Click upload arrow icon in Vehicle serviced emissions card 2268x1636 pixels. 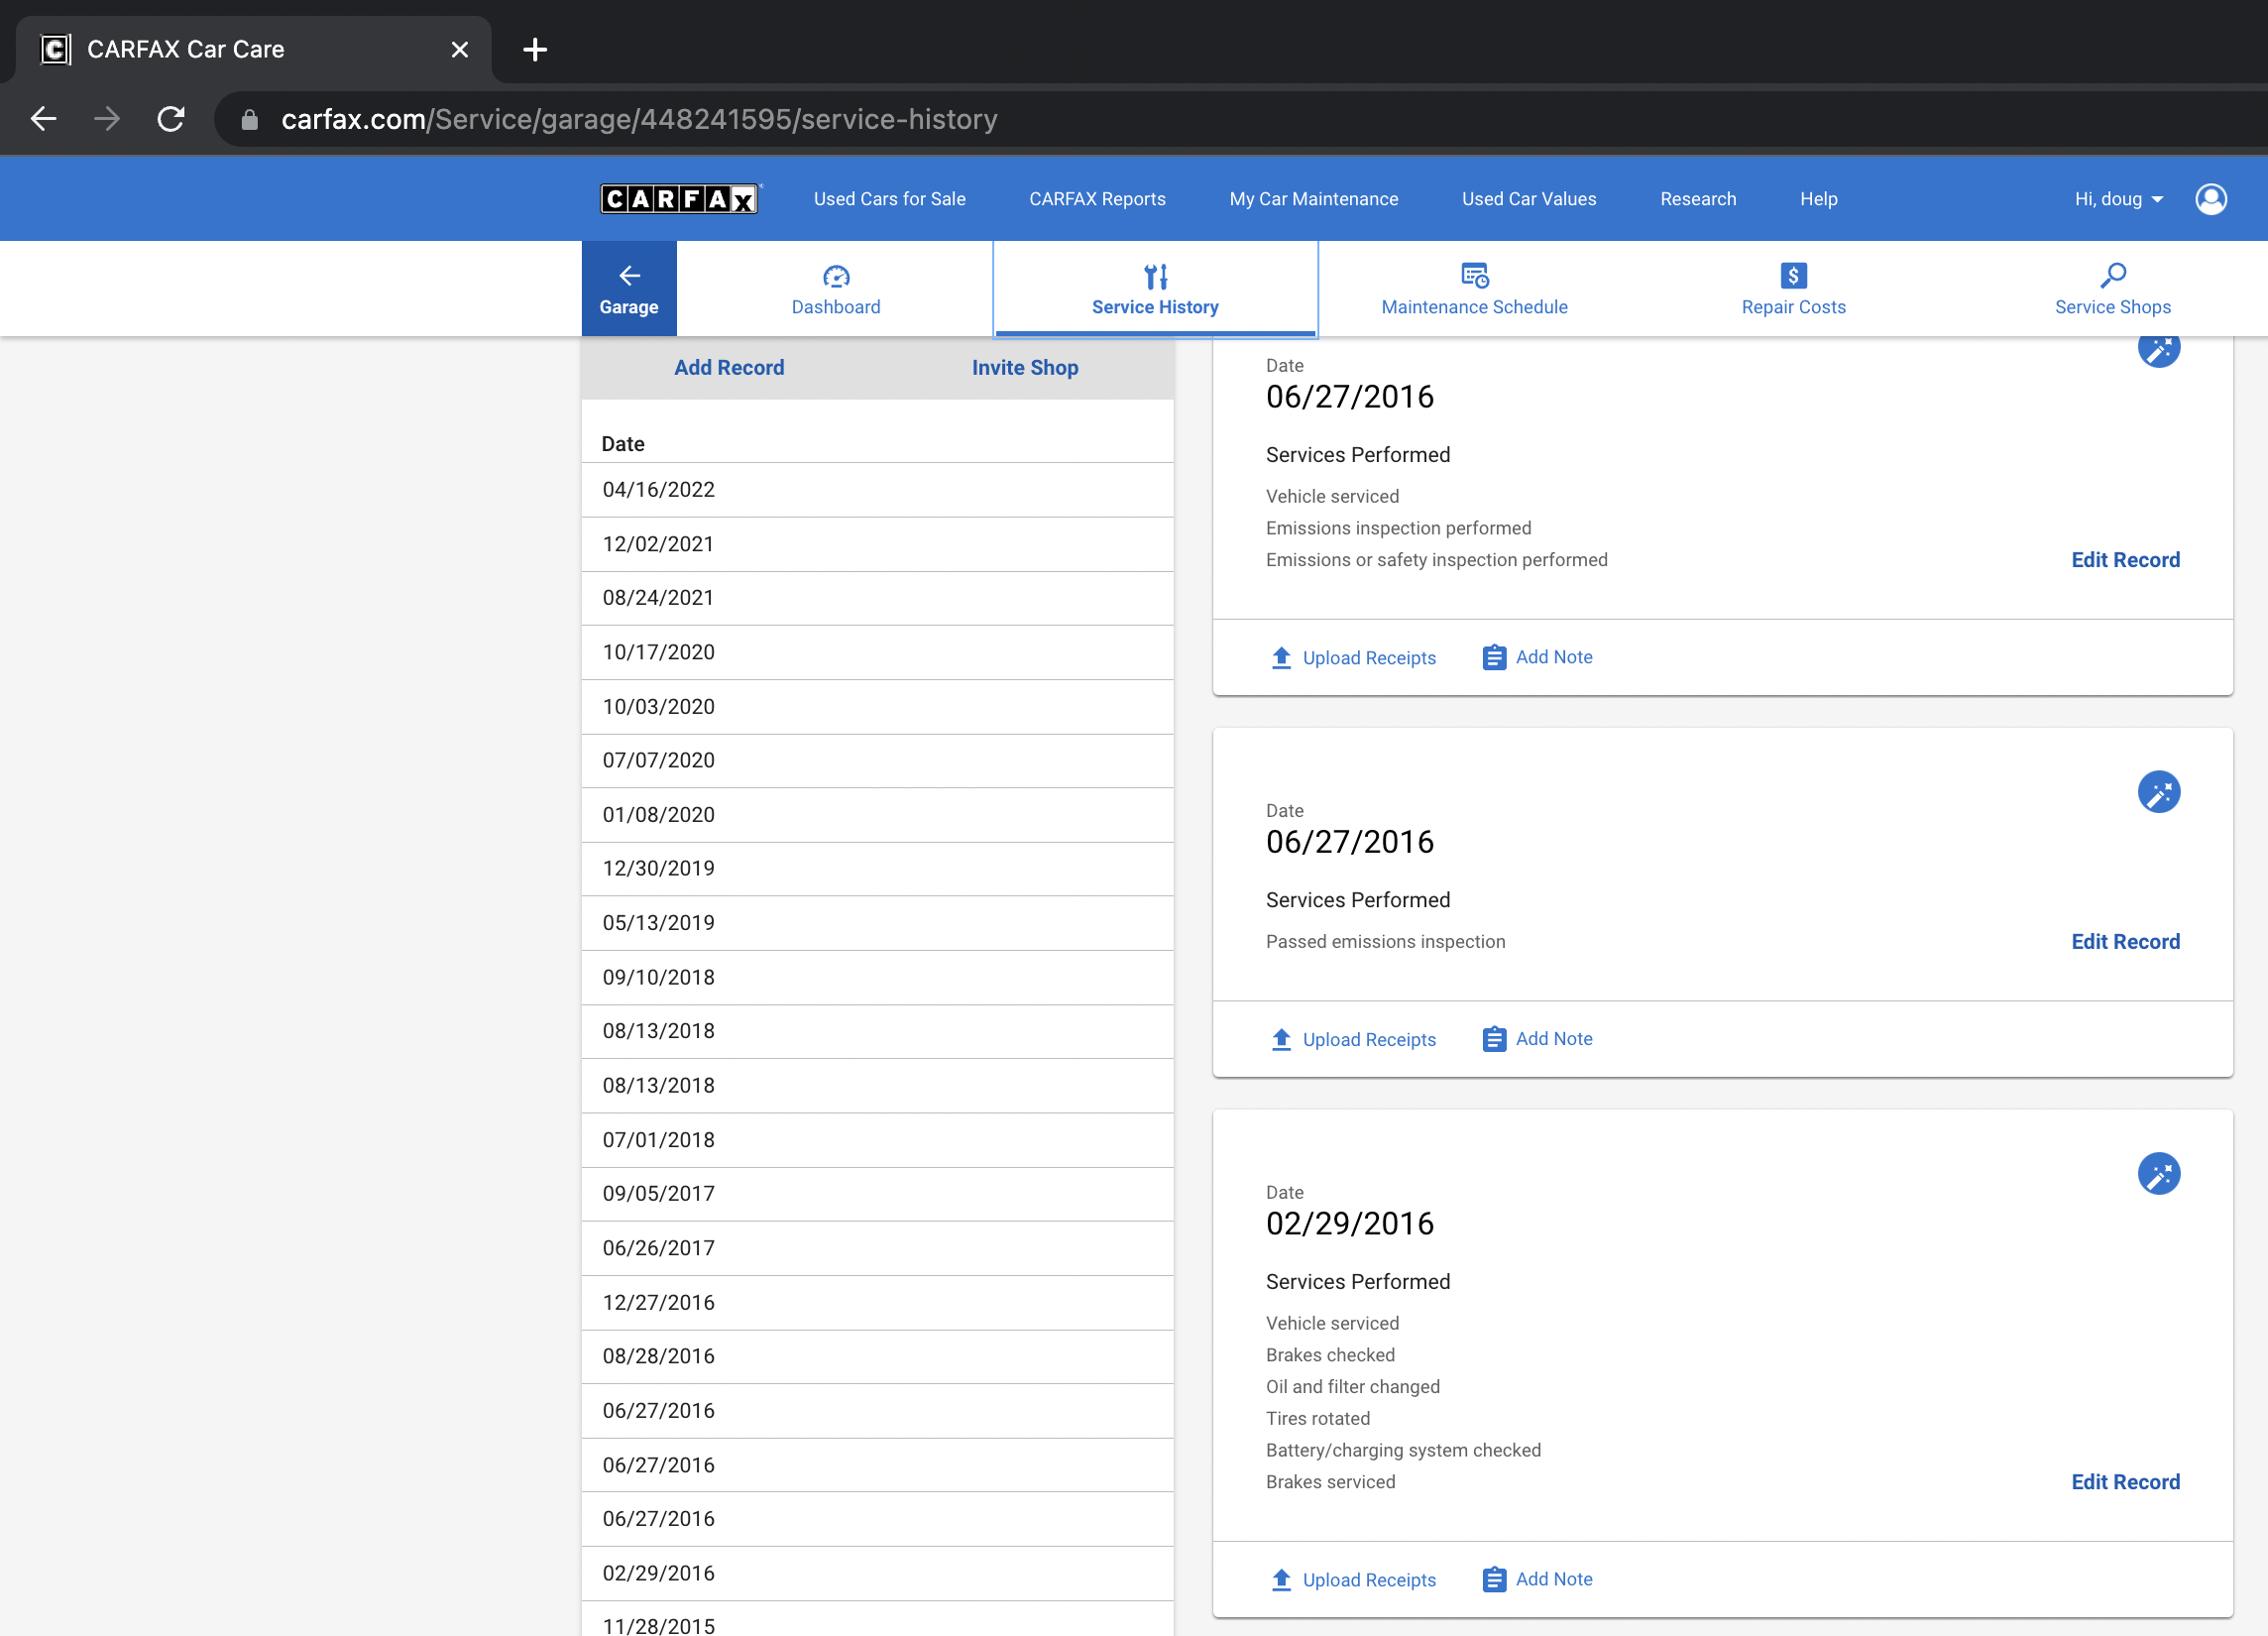[1281, 657]
